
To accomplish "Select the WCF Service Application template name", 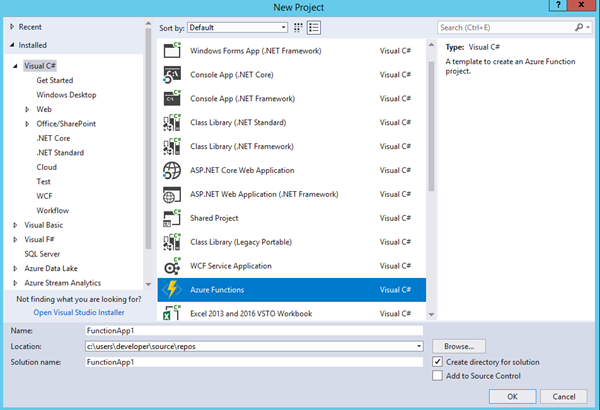I will pos(231,266).
